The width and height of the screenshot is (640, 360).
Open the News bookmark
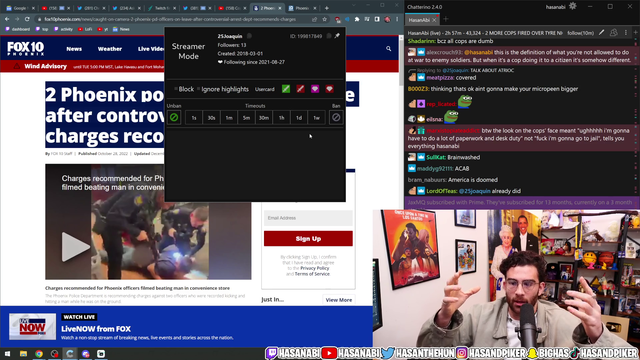point(121,29)
